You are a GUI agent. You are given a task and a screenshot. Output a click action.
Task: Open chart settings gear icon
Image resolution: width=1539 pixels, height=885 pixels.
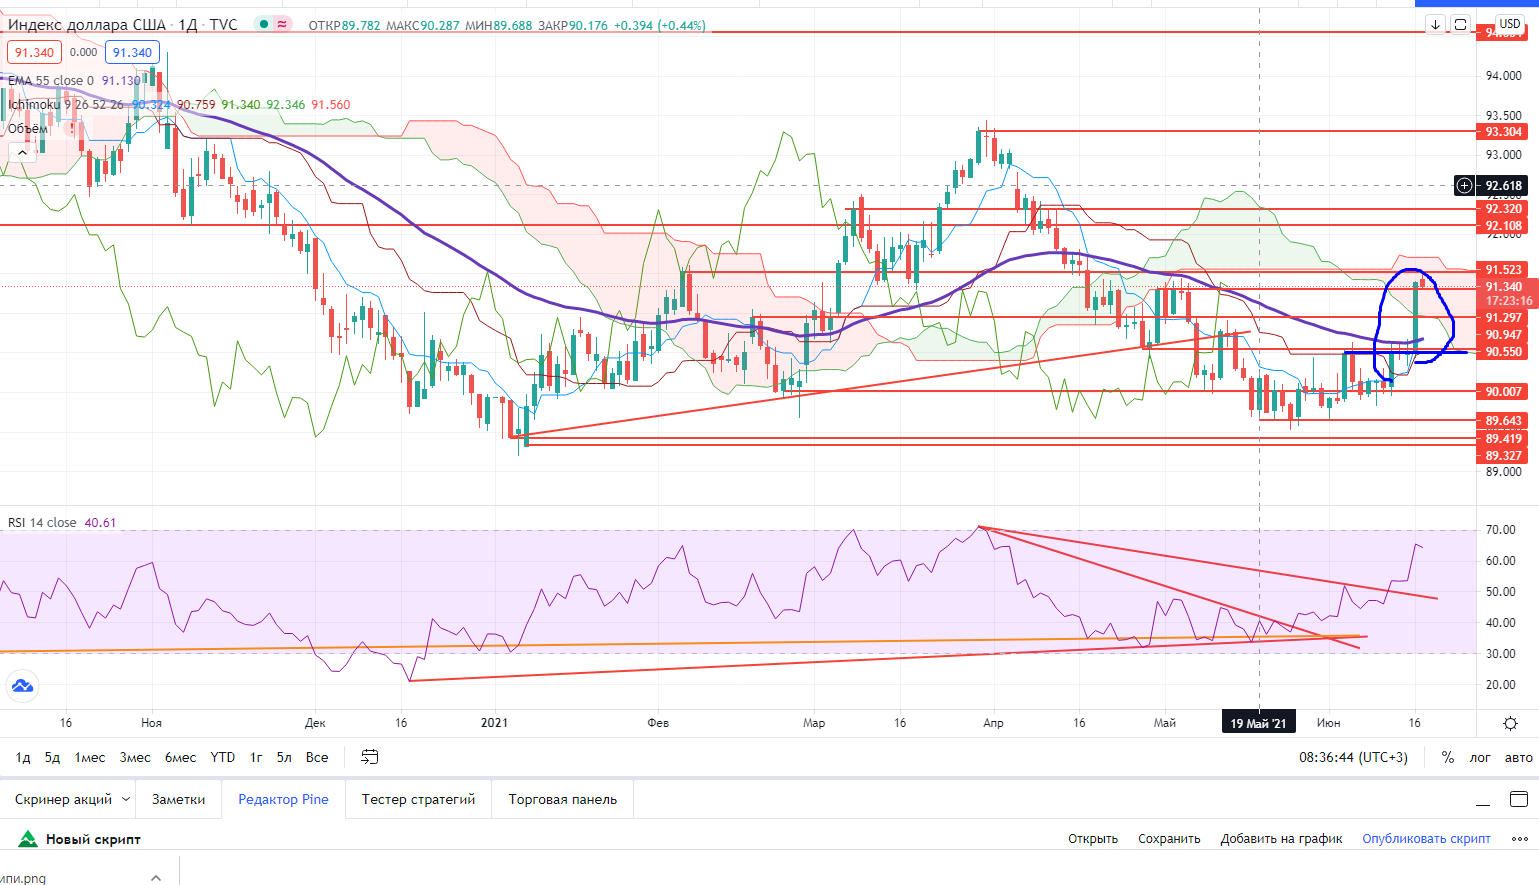pos(1510,723)
